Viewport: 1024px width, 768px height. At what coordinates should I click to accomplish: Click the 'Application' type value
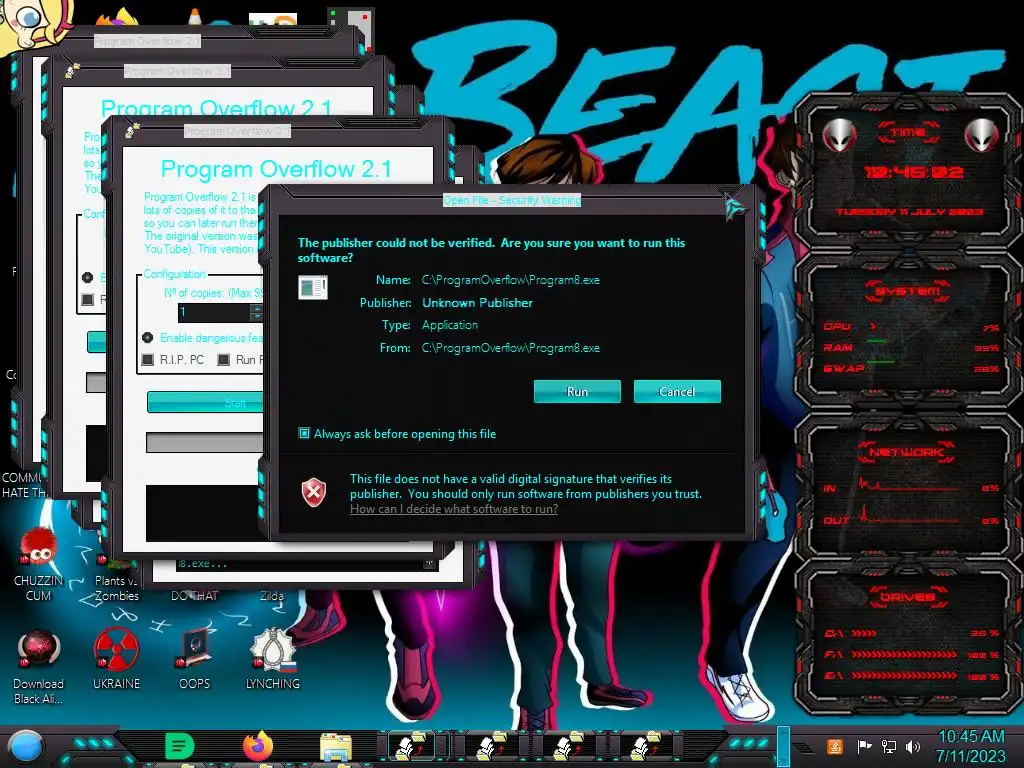[450, 325]
